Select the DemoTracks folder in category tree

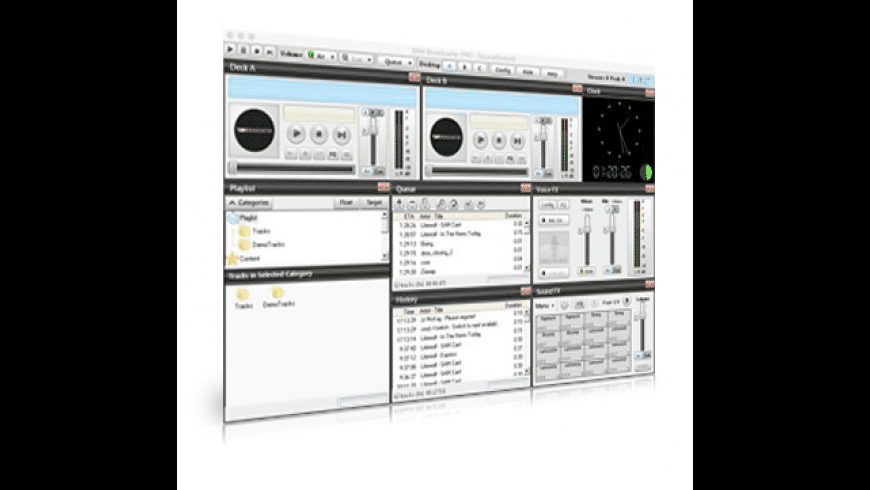point(262,245)
